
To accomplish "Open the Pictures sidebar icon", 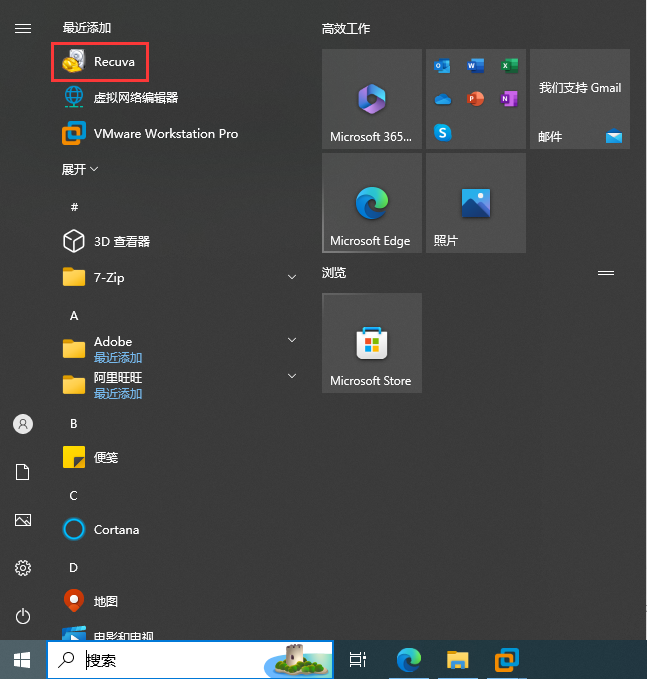I will coord(23,520).
